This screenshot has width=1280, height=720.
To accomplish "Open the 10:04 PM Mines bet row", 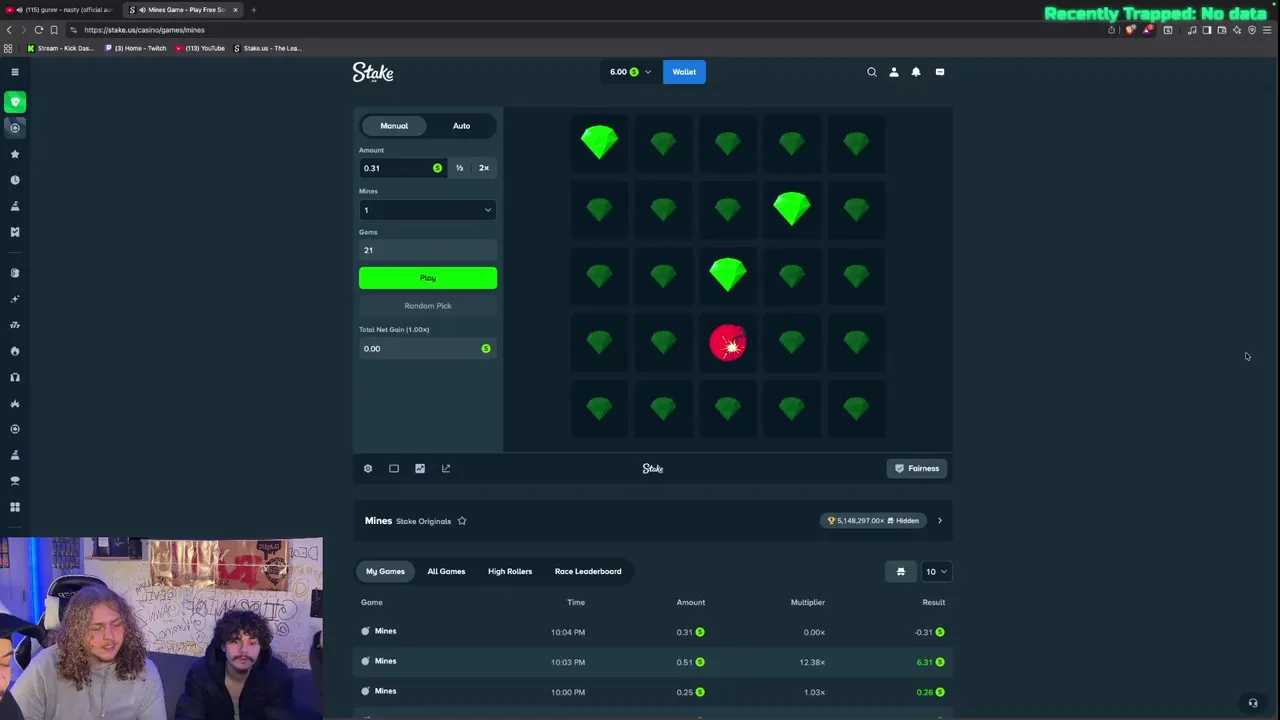I will pos(653,632).
